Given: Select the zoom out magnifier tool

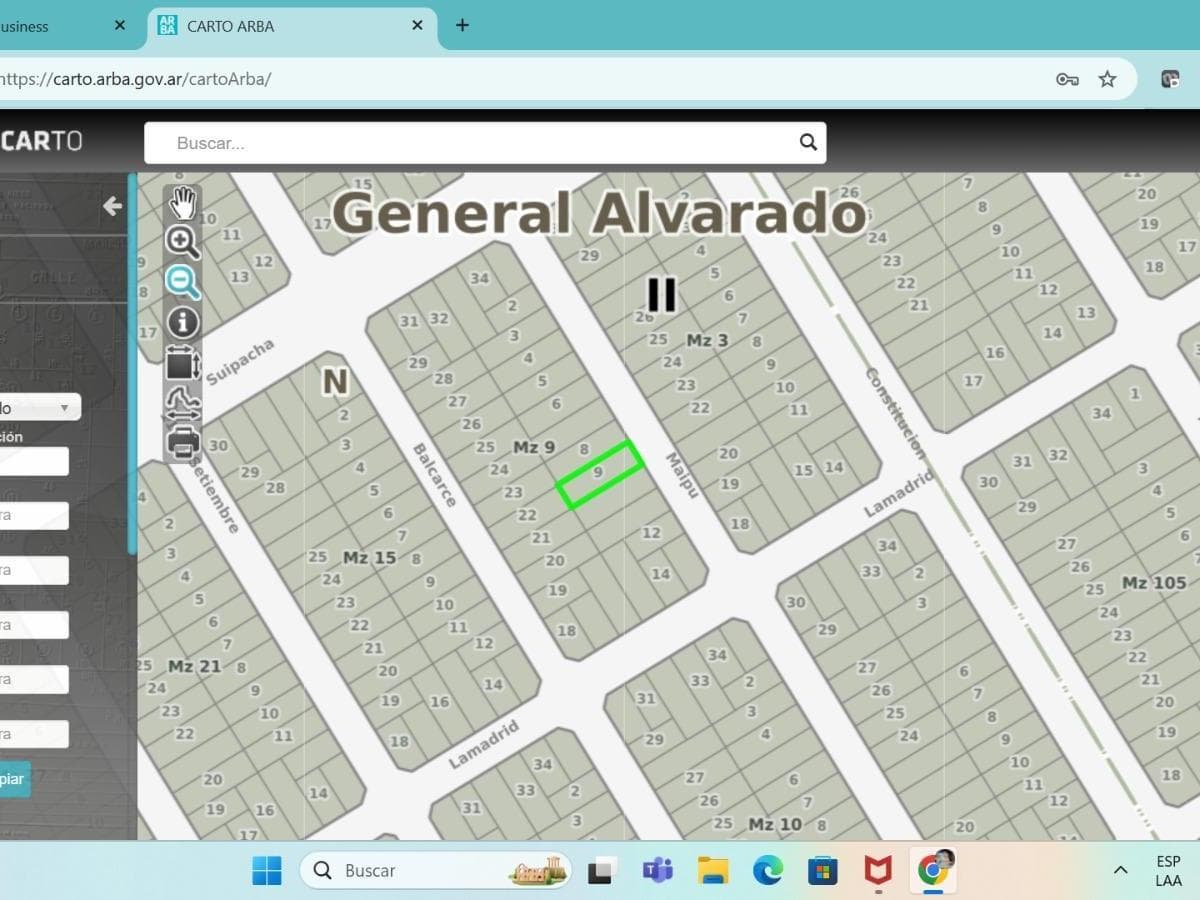Looking at the screenshot, I should [183, 283].
